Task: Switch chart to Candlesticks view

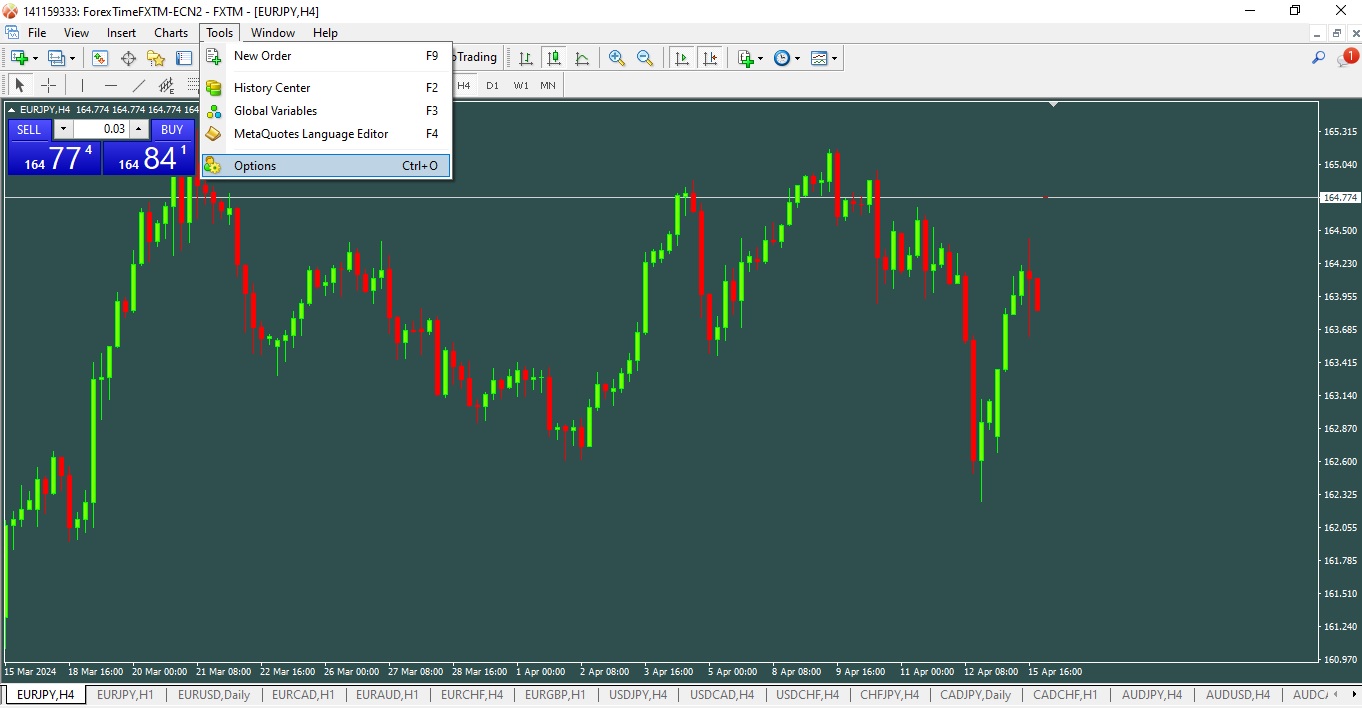Action: click(x=553, y=57)
